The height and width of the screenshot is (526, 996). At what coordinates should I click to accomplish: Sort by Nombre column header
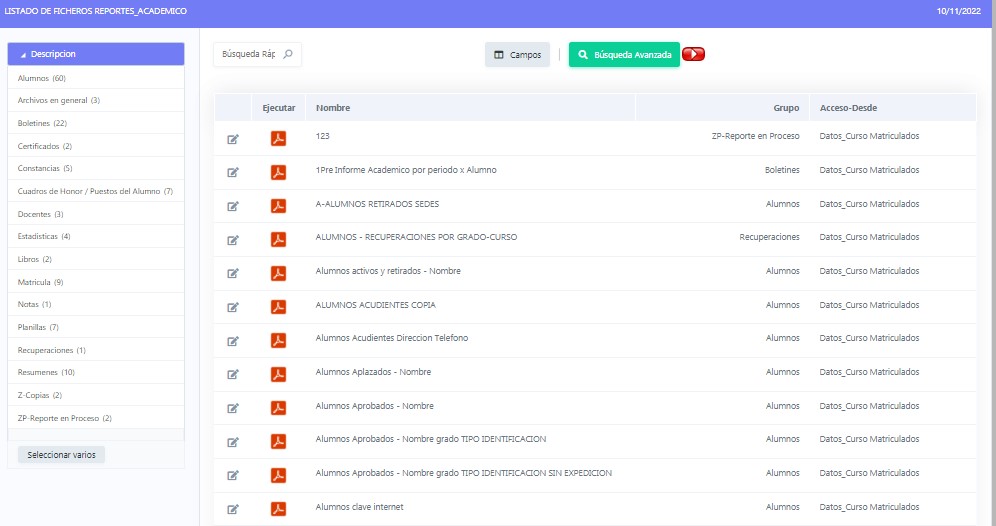tap(333, 108)
